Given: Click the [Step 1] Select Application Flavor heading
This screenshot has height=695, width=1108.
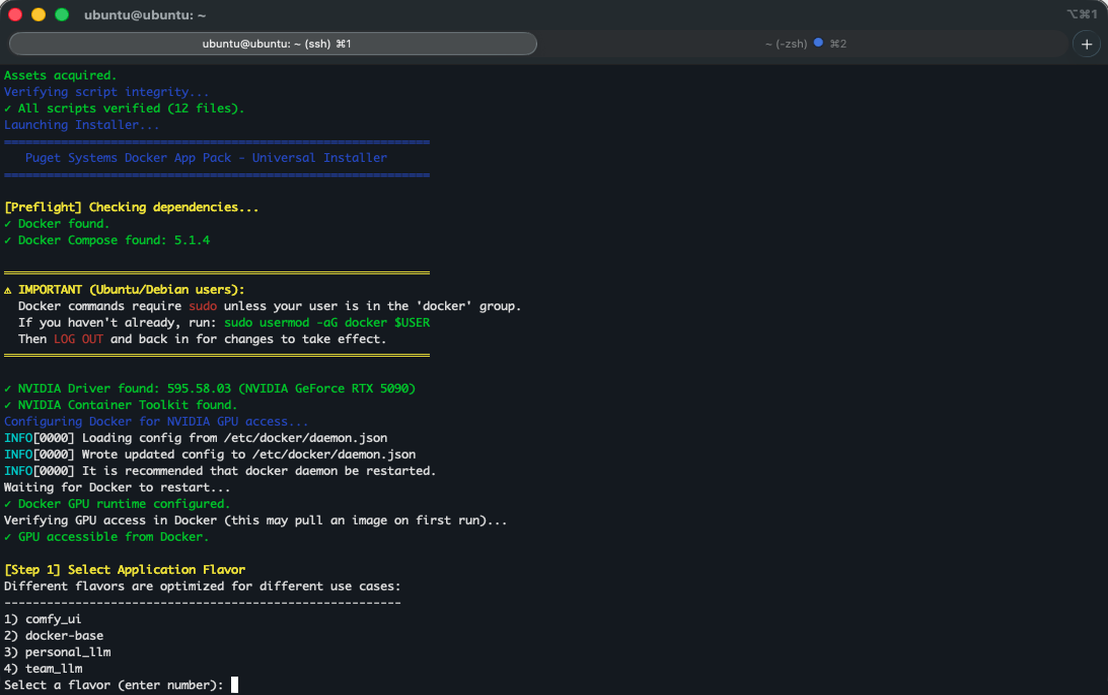Looking at the screenshot, I should pyautogui.click(x=125, y=569).
